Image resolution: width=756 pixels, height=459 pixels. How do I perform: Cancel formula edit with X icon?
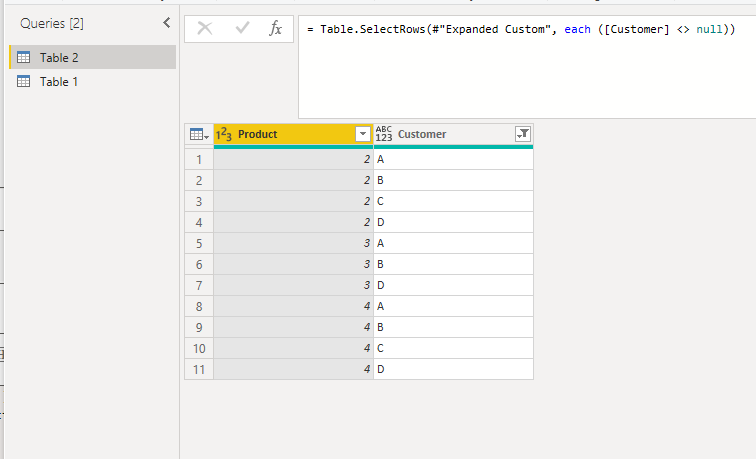click(x=205, y=28)
